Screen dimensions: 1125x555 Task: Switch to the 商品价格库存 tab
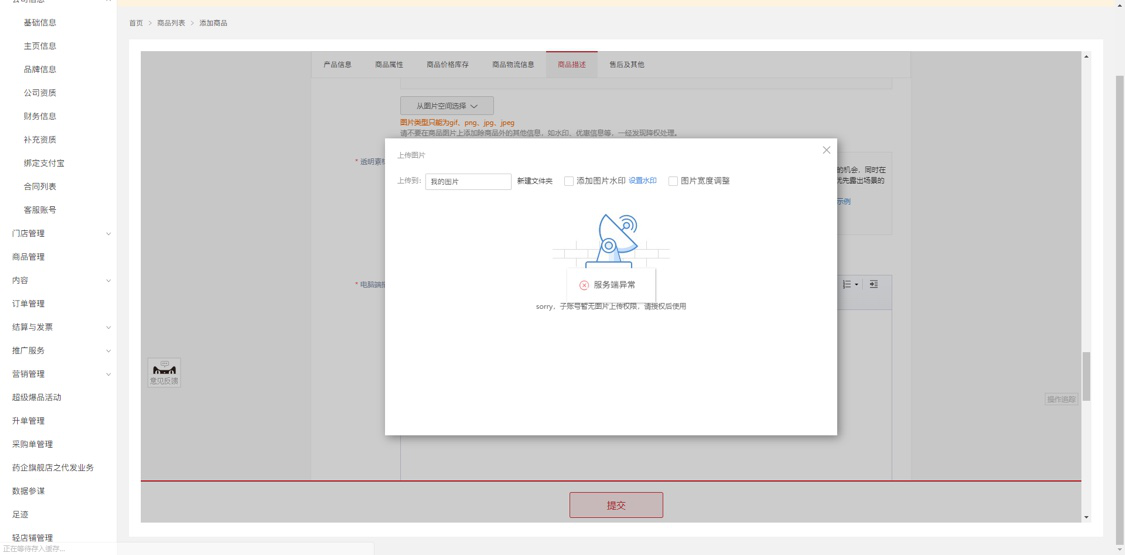coord(448,65)
